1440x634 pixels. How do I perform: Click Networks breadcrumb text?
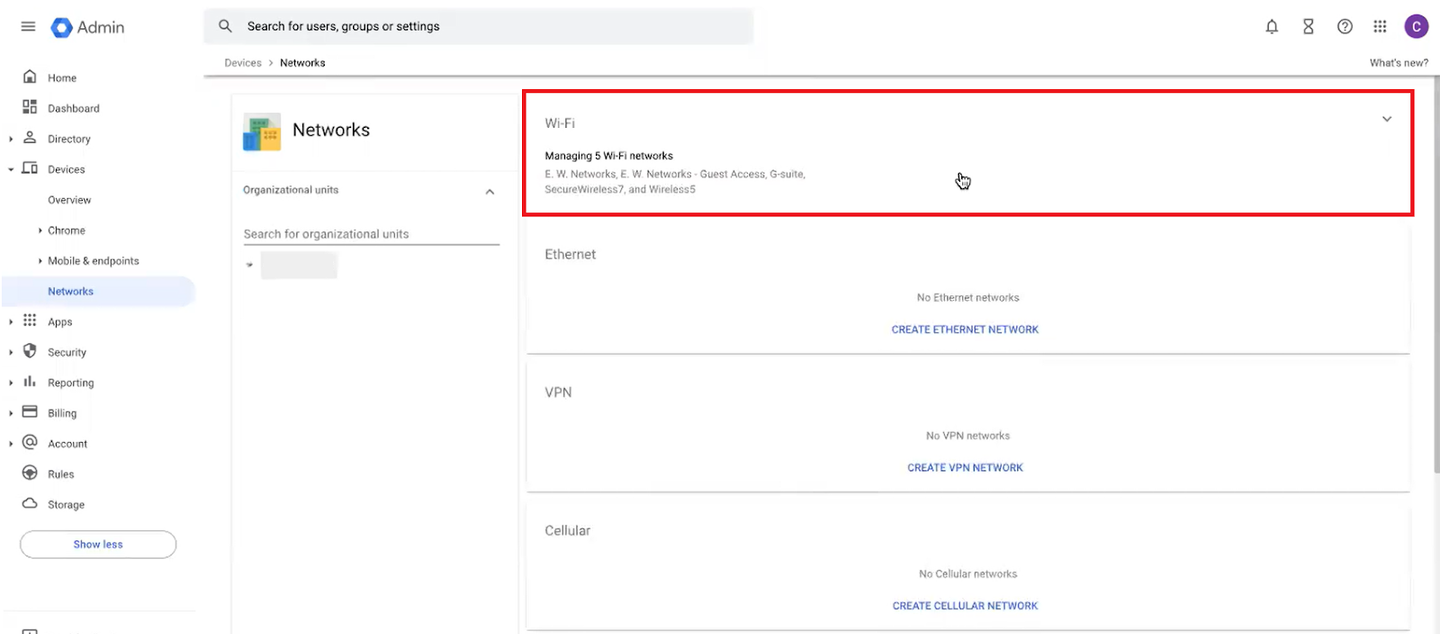302,63
